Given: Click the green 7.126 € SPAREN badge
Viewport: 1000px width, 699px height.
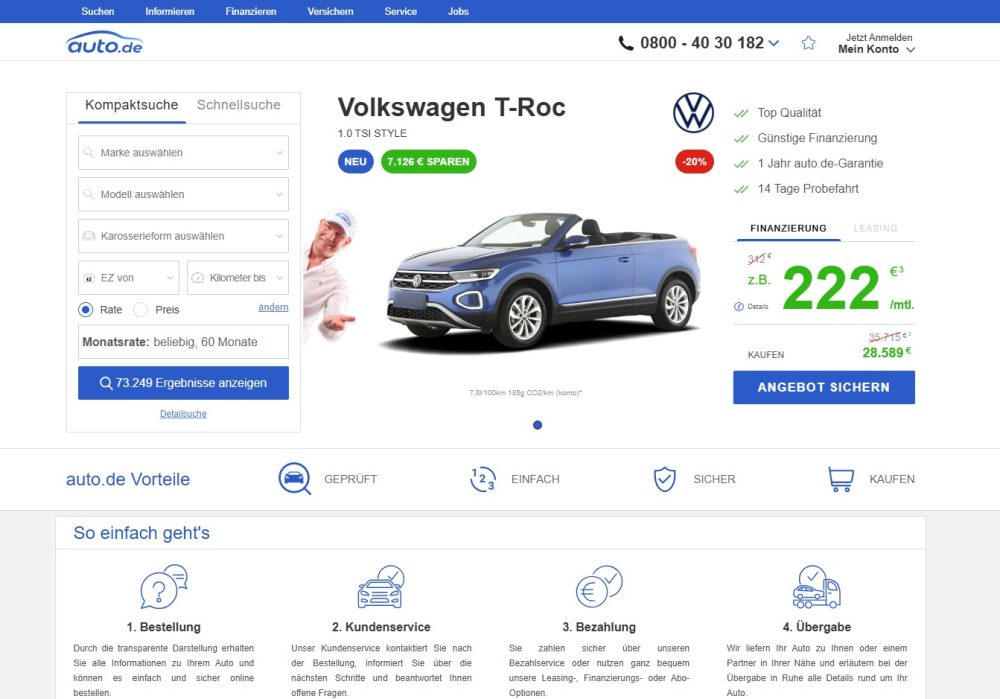Looking at the screenshot, I should click(x=429, y=162).
